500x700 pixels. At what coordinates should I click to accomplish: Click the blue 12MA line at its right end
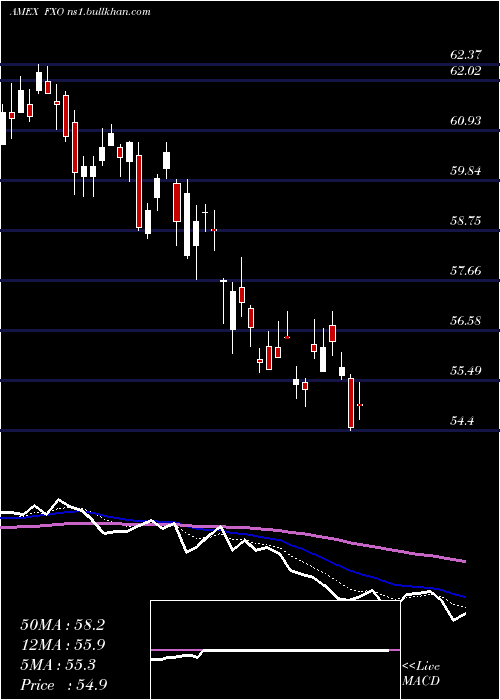(x=464, y=596)
